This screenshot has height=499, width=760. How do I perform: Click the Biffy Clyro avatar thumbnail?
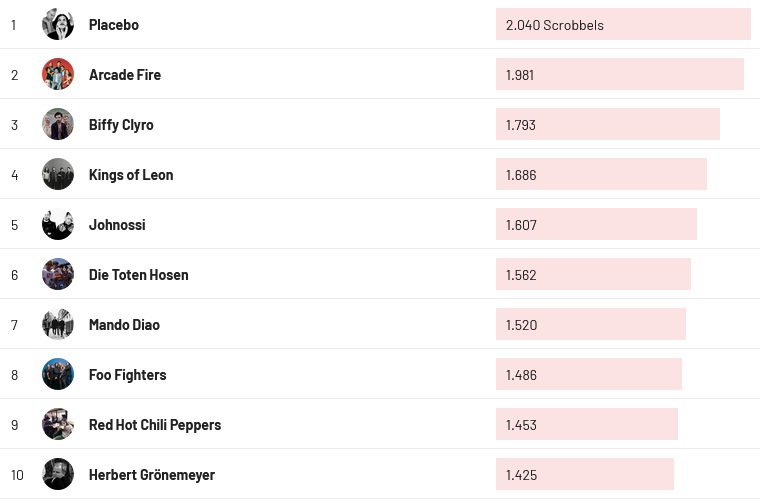click(58, 124)
